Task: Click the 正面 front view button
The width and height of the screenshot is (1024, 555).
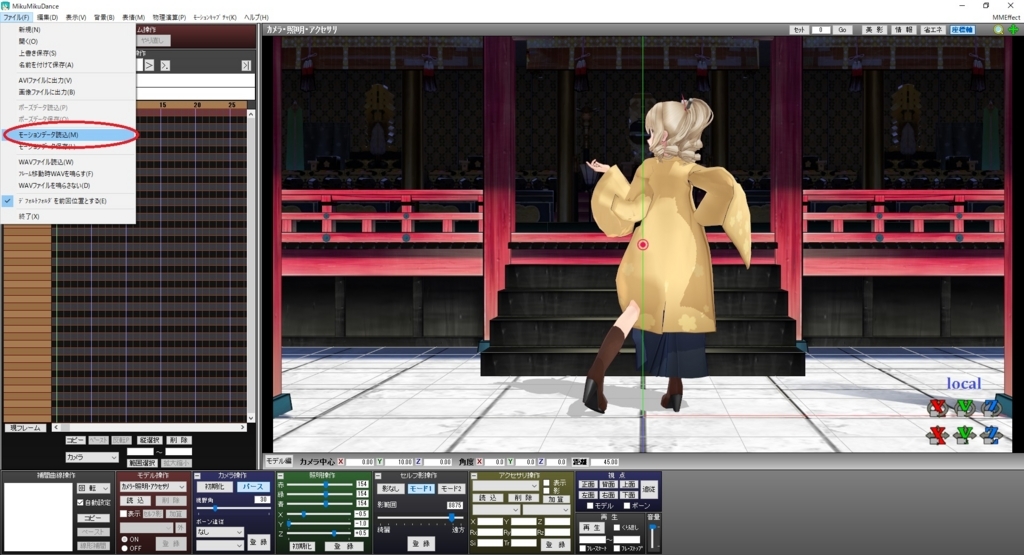Action: pos(588,484)
